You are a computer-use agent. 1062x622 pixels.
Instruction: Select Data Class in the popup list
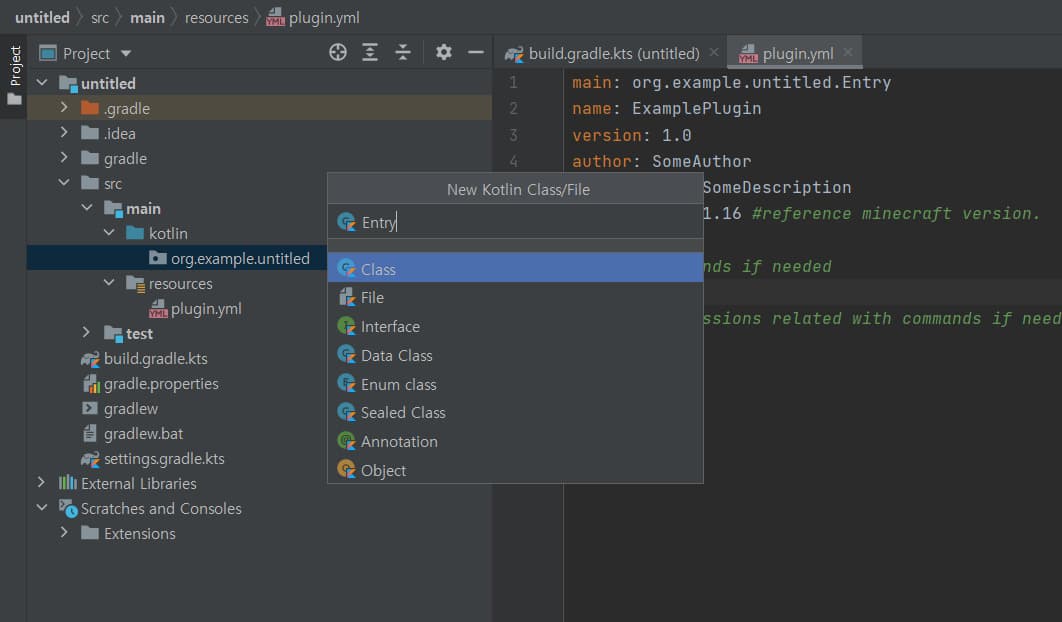pos(396,355)
